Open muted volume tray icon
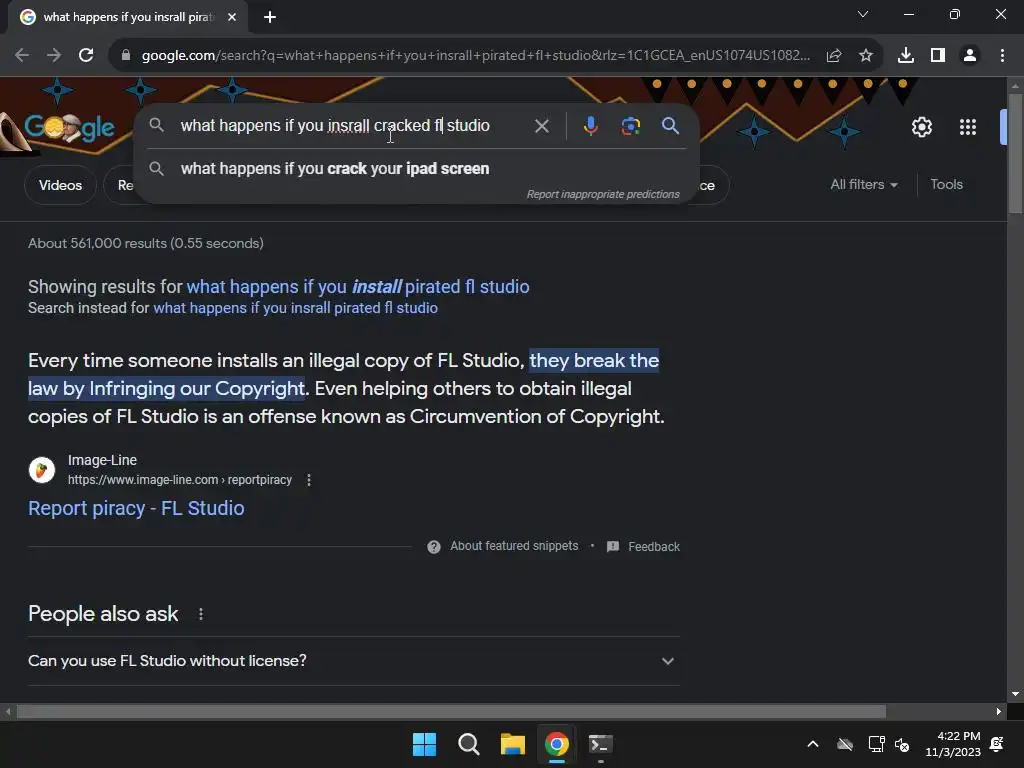 (902, 744)
